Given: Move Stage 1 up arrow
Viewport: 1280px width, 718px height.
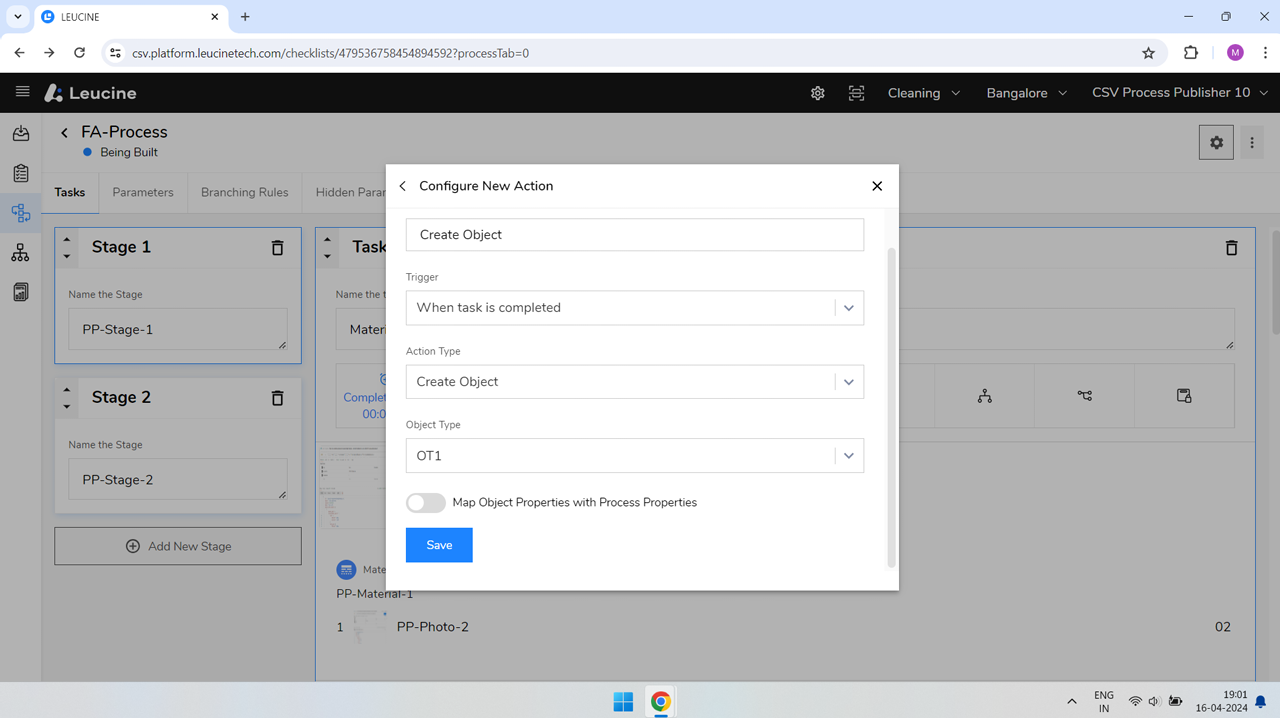Looking at the screenshot, I should 67,239.
